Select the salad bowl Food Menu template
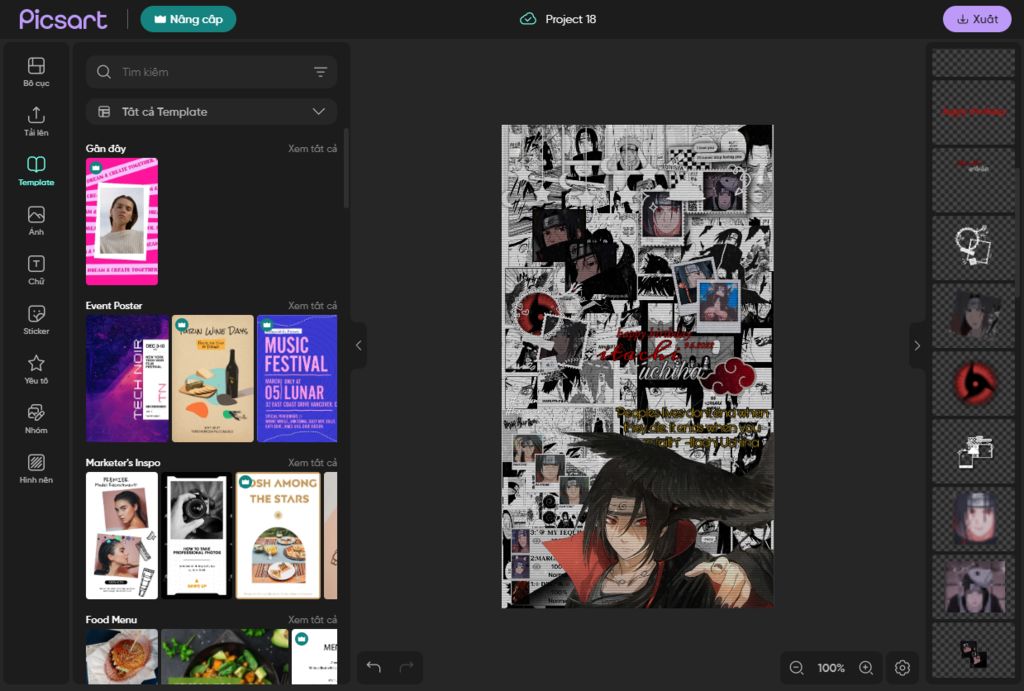The height and width of the screenshot is (691, 1024). (x=225, y=656)
